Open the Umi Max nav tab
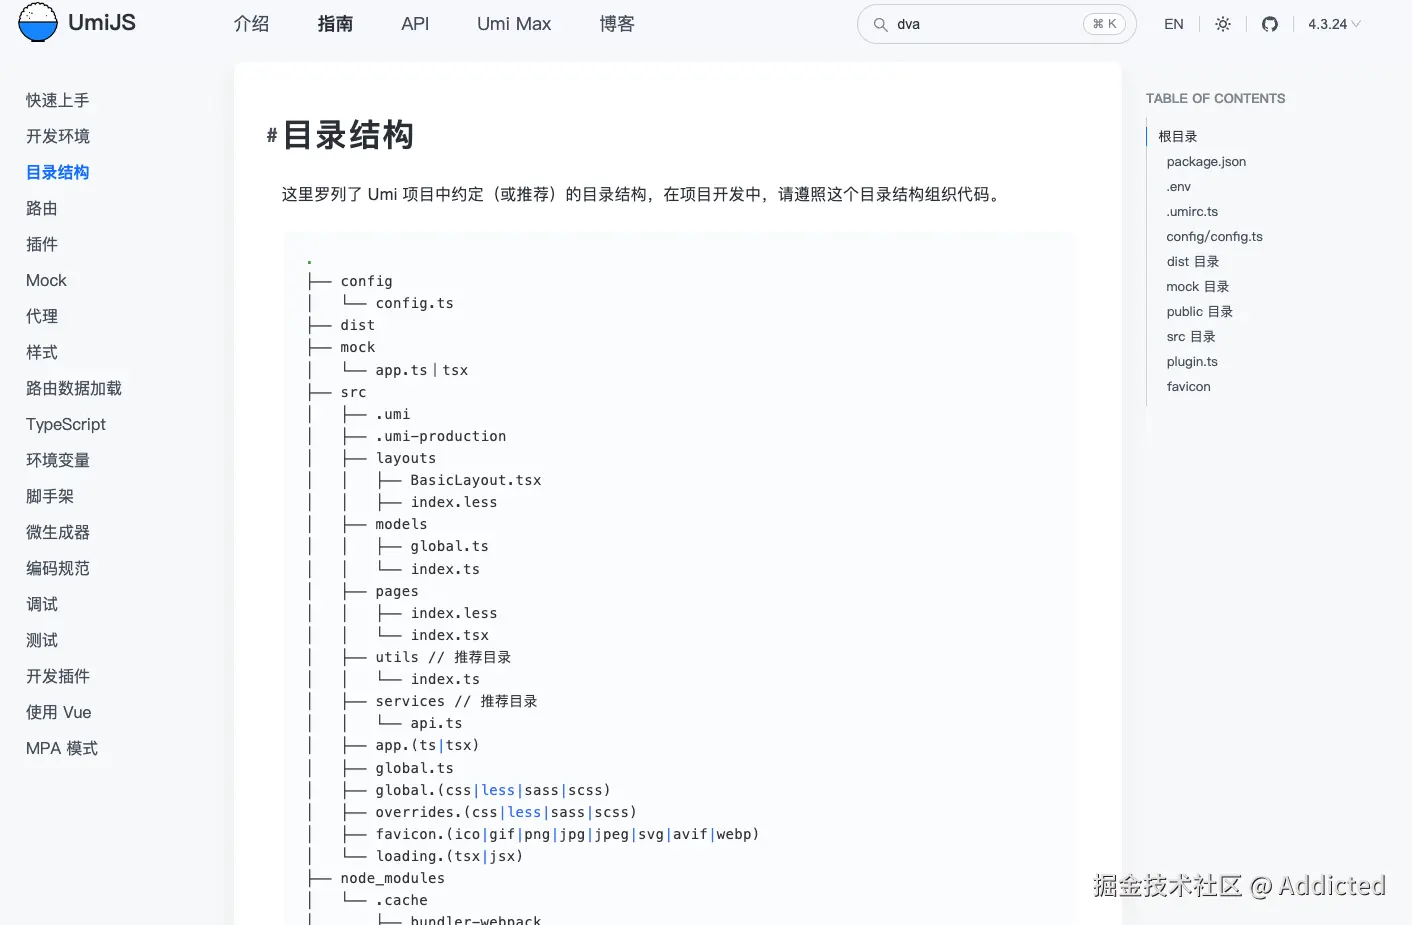Viewport: 1412px width, 925px height. (514, 23)
